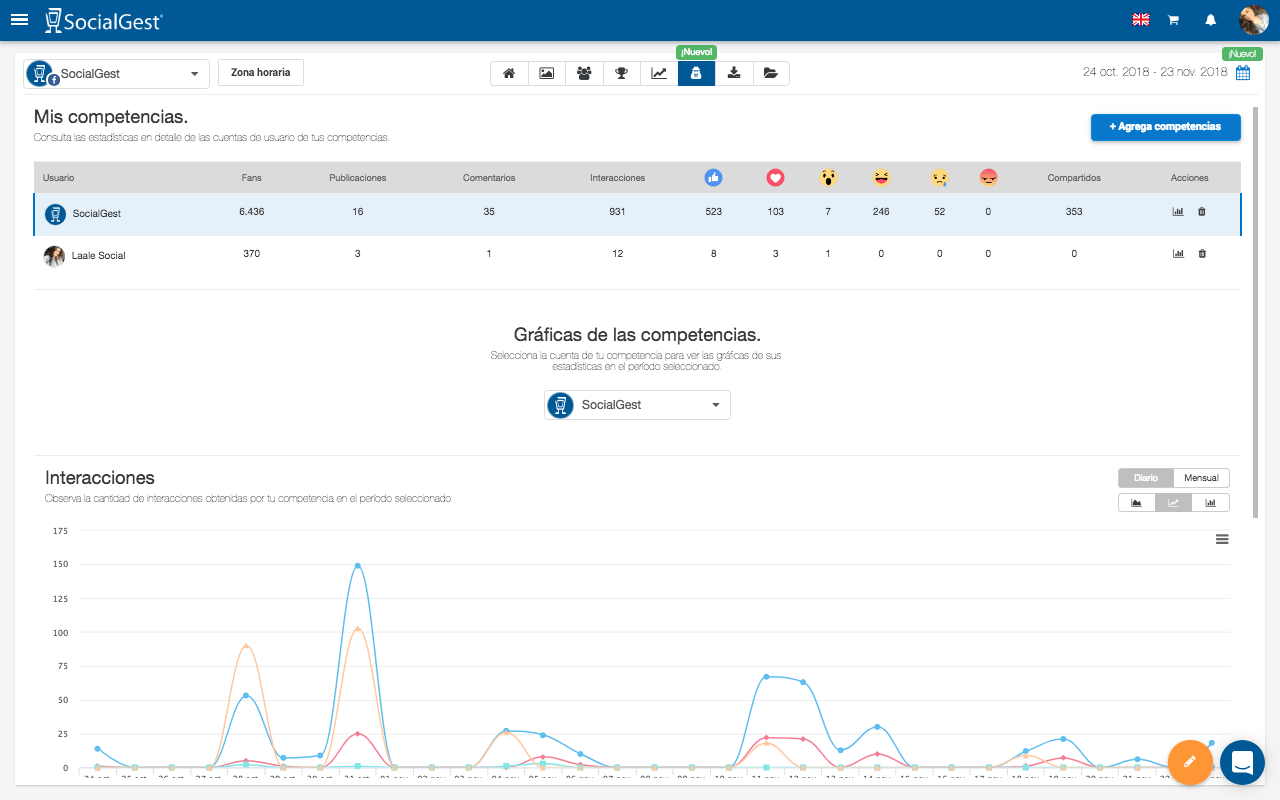View stats chart for SocialGest row
This screenshot has width=1280, height=800.
1178,212
